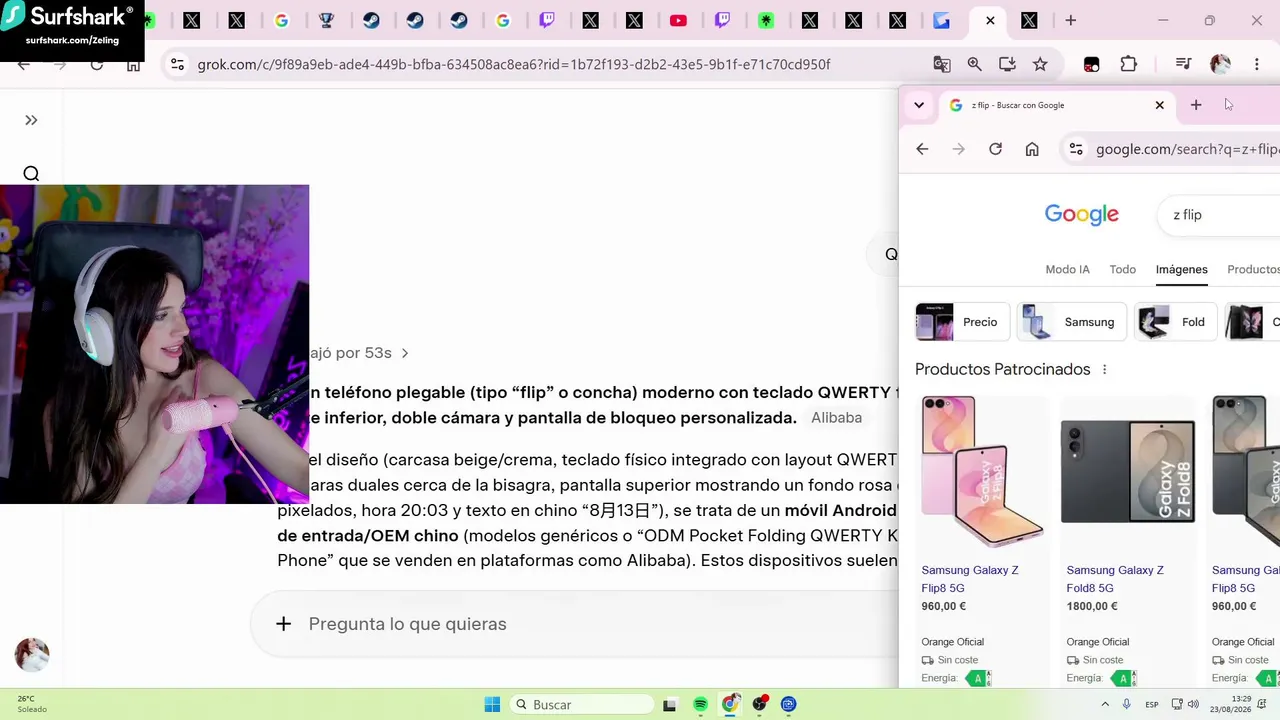Click the microphone icon in the system tray

click(x=1127, y=705)
